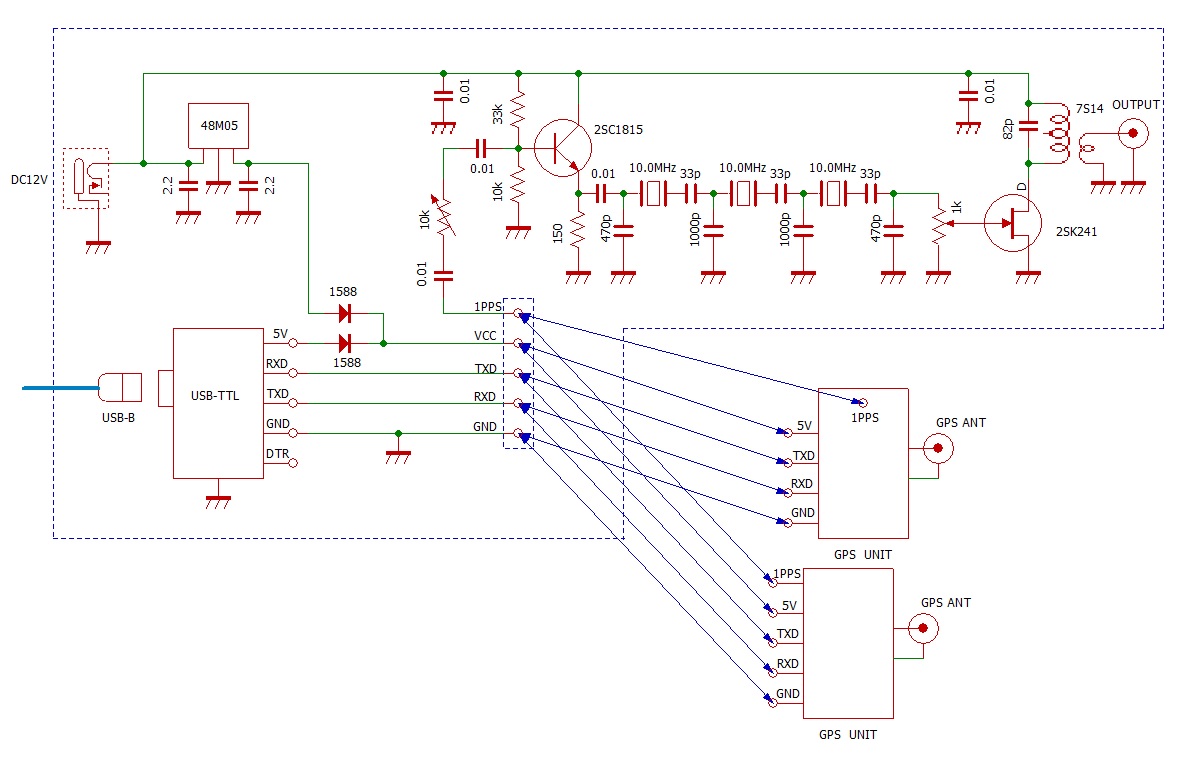This screenshot has width=1187, height=759.
Task: Click the 82p value label
Action: 1008,128
